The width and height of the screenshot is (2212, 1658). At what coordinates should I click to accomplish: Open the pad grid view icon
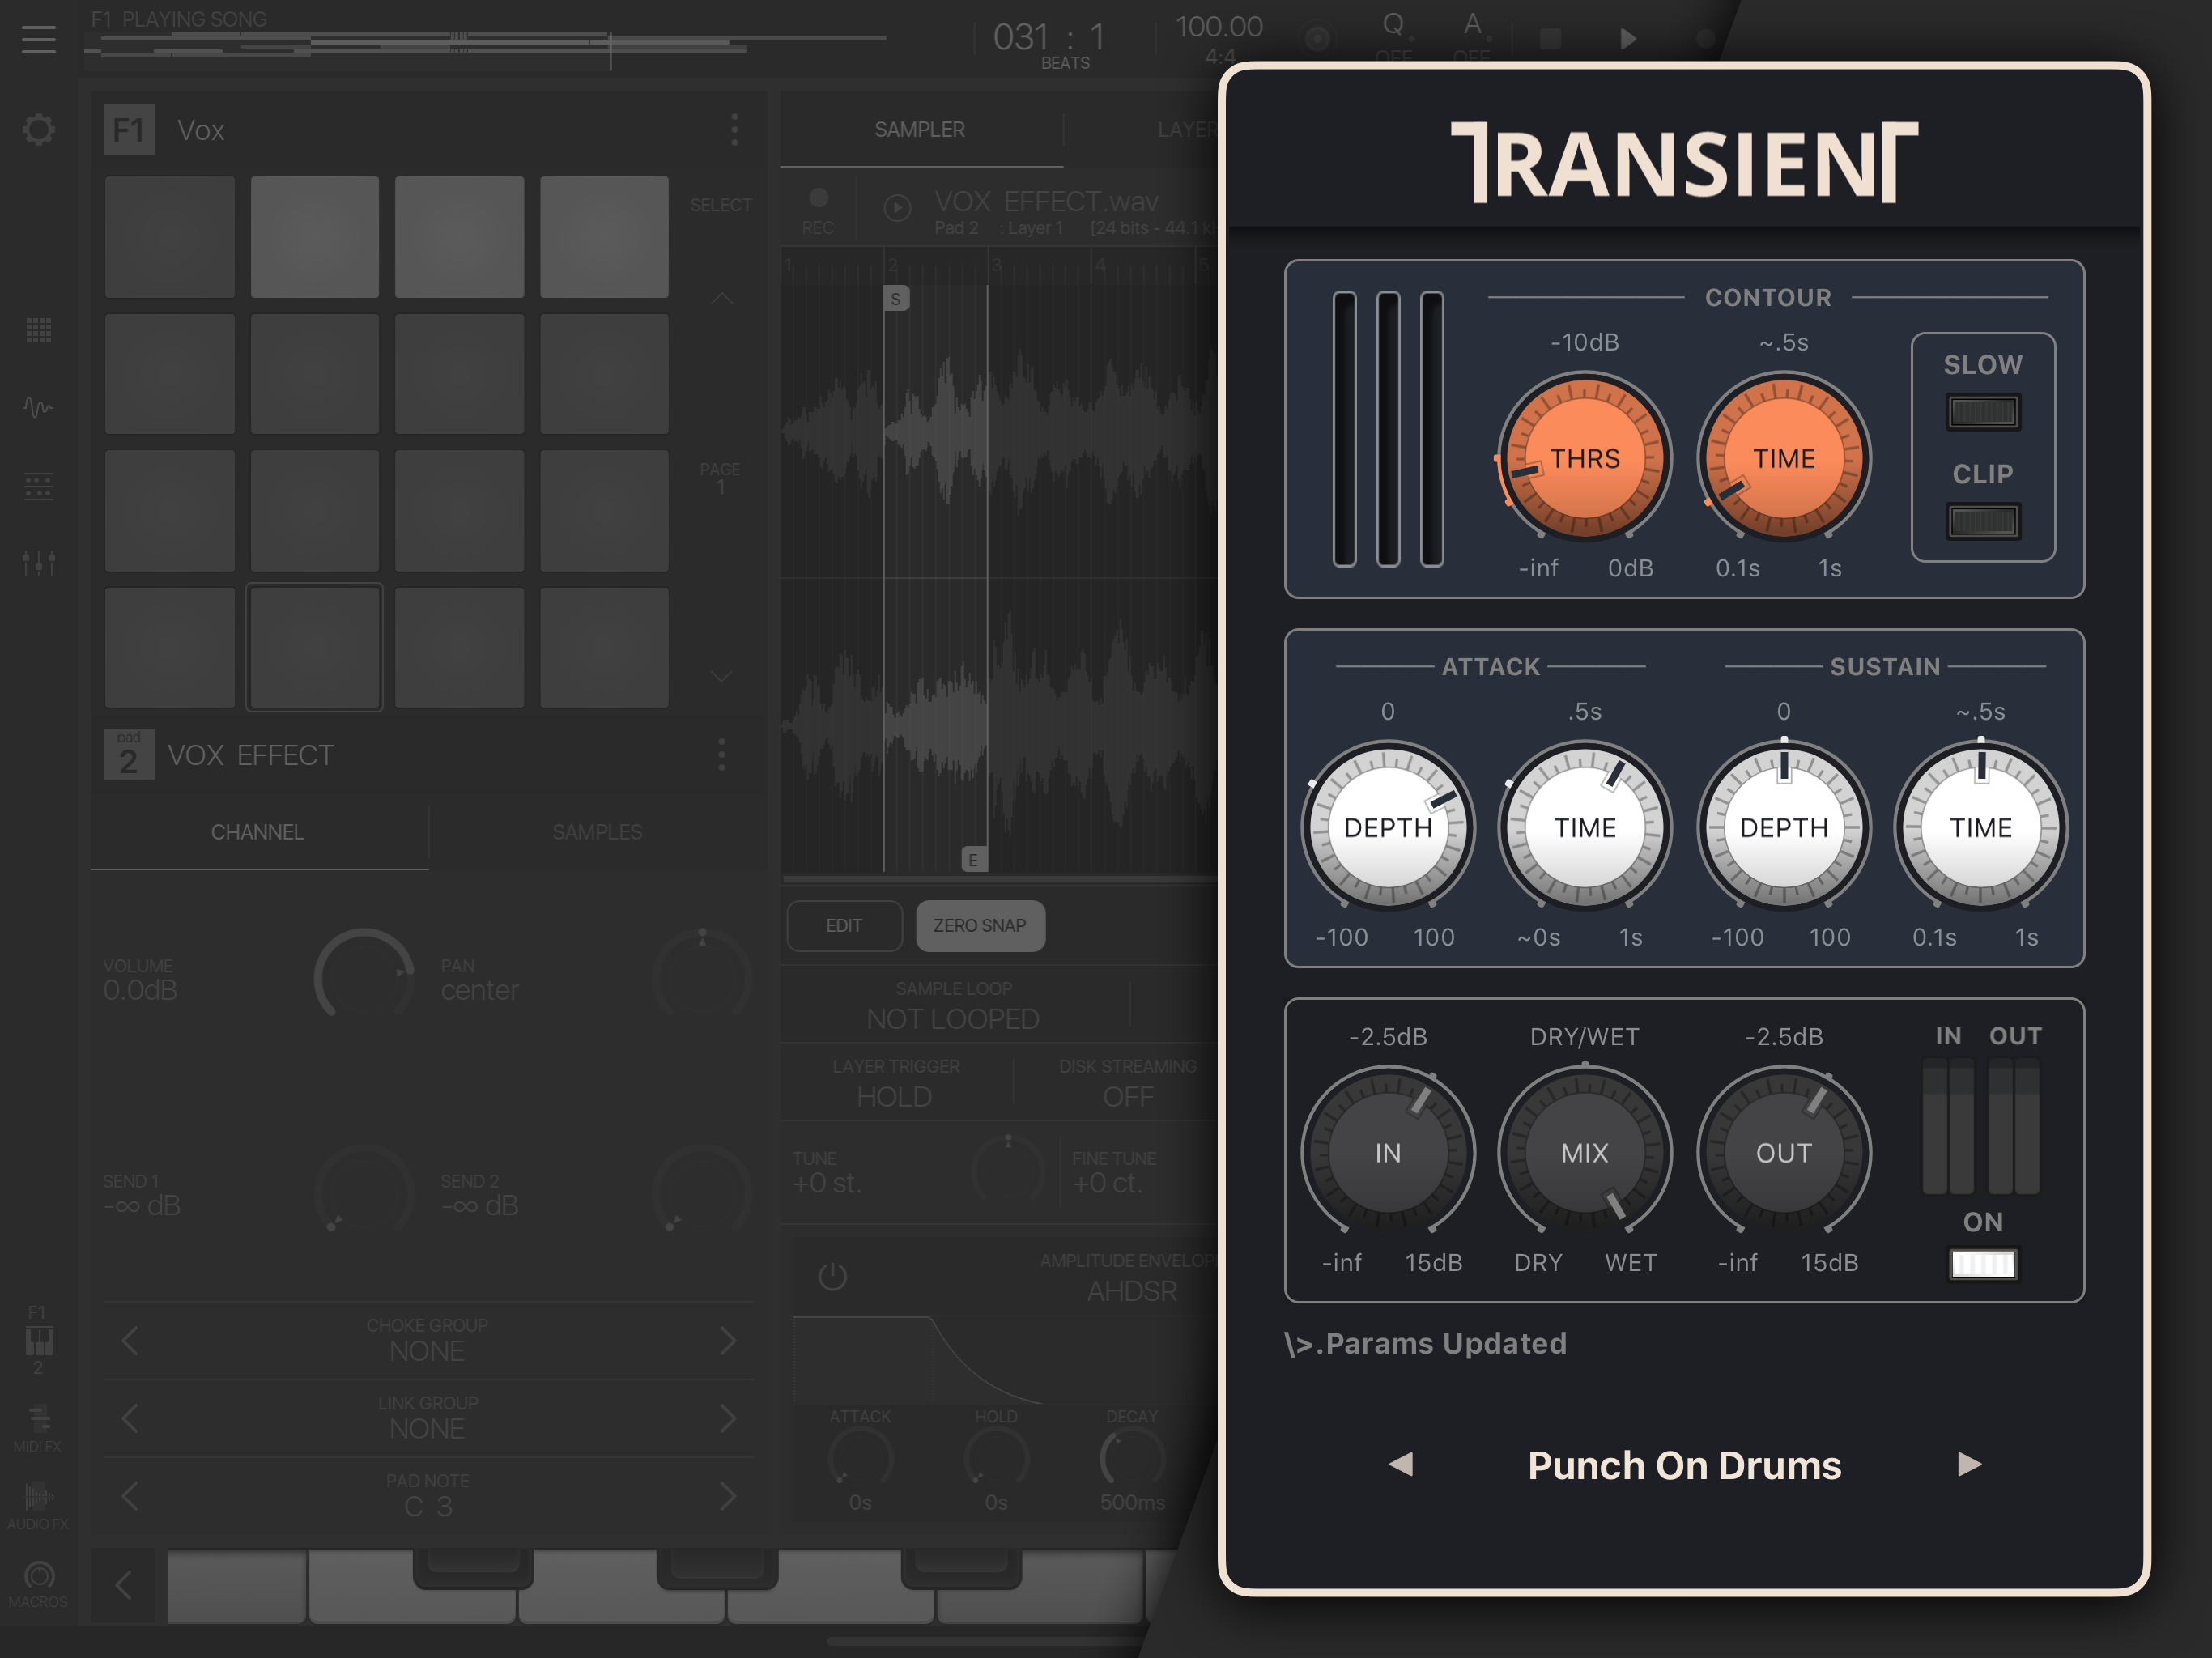[38, 330]
